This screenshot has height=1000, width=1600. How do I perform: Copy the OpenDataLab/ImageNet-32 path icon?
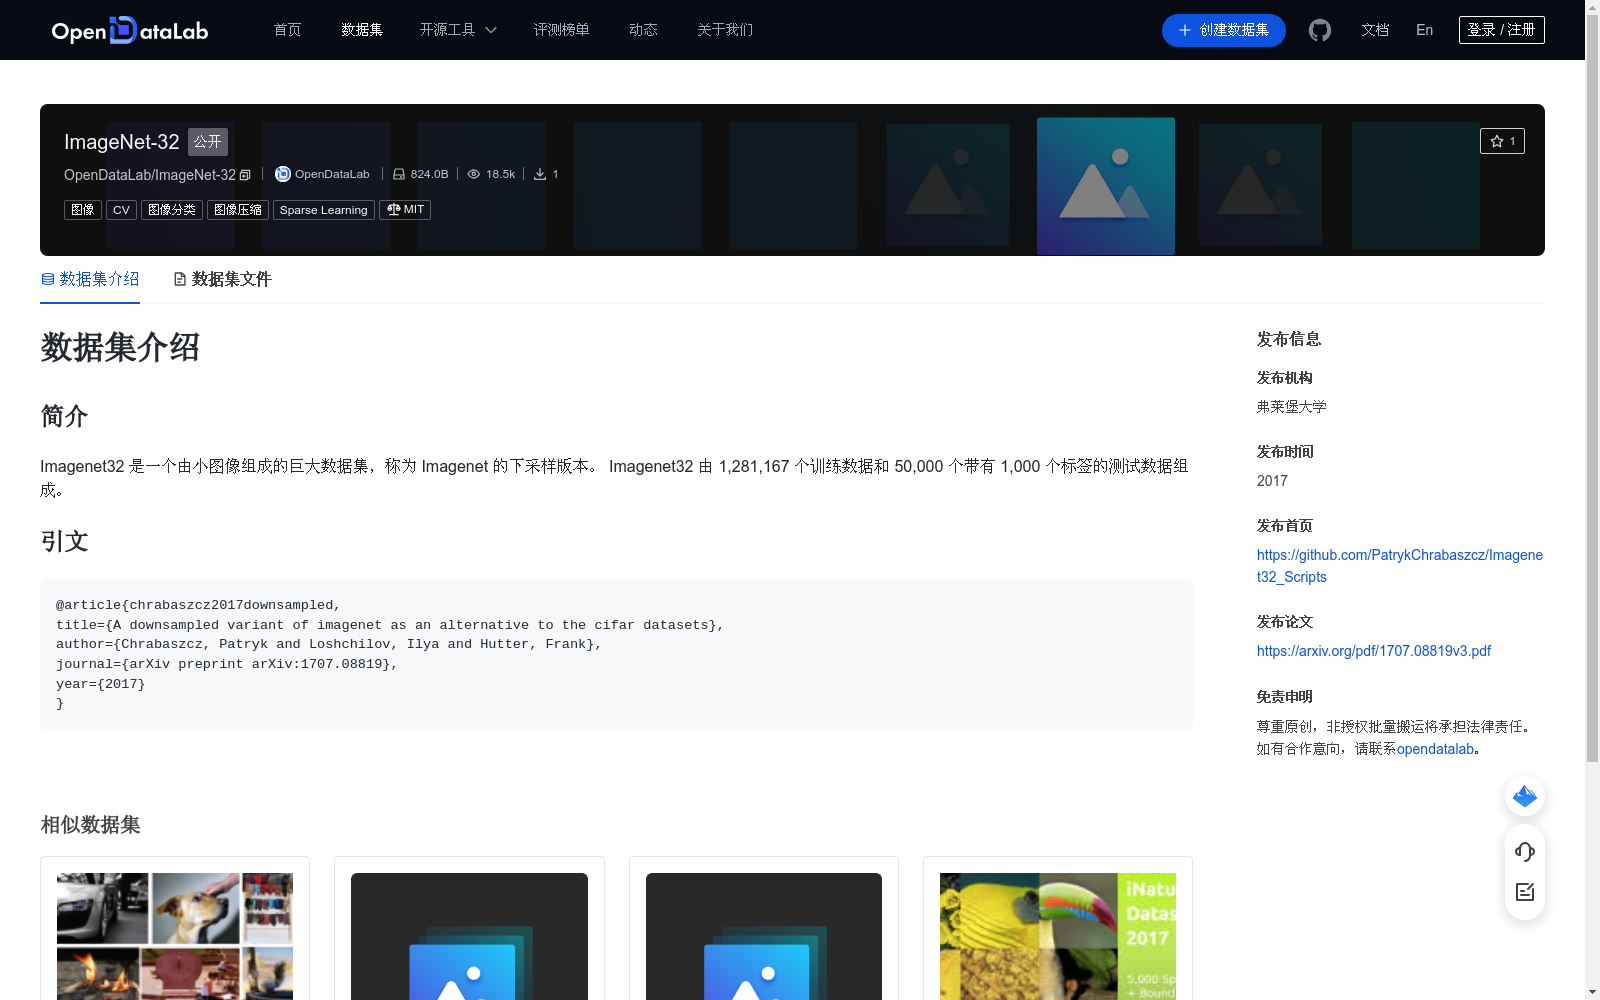pos(245,175)
